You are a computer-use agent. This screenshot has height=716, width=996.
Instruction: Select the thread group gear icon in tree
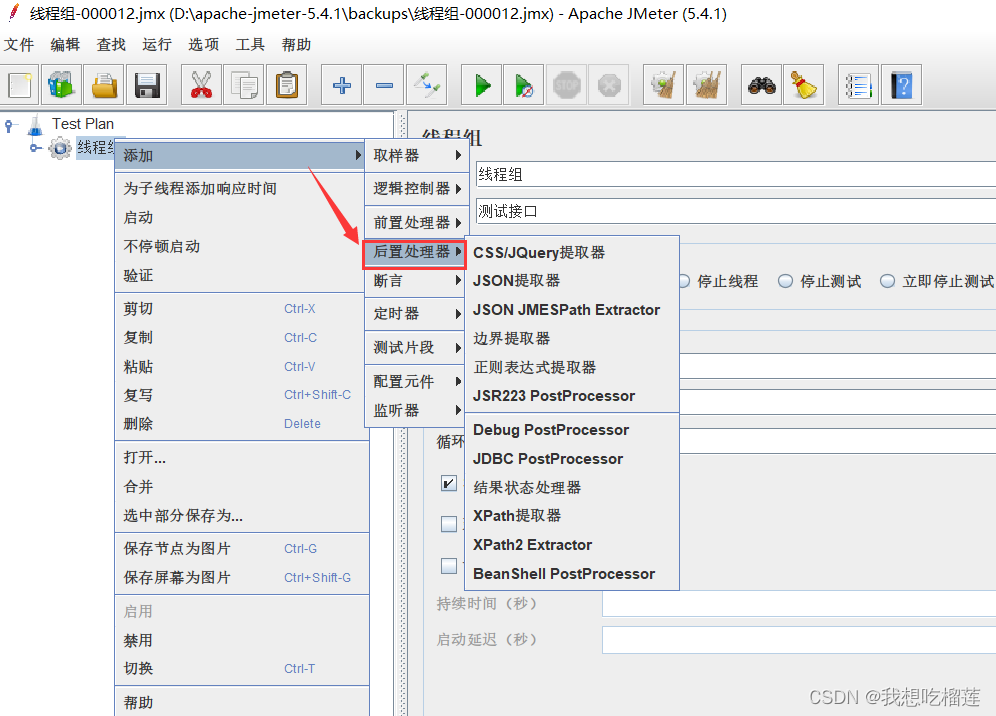[60, 148]
